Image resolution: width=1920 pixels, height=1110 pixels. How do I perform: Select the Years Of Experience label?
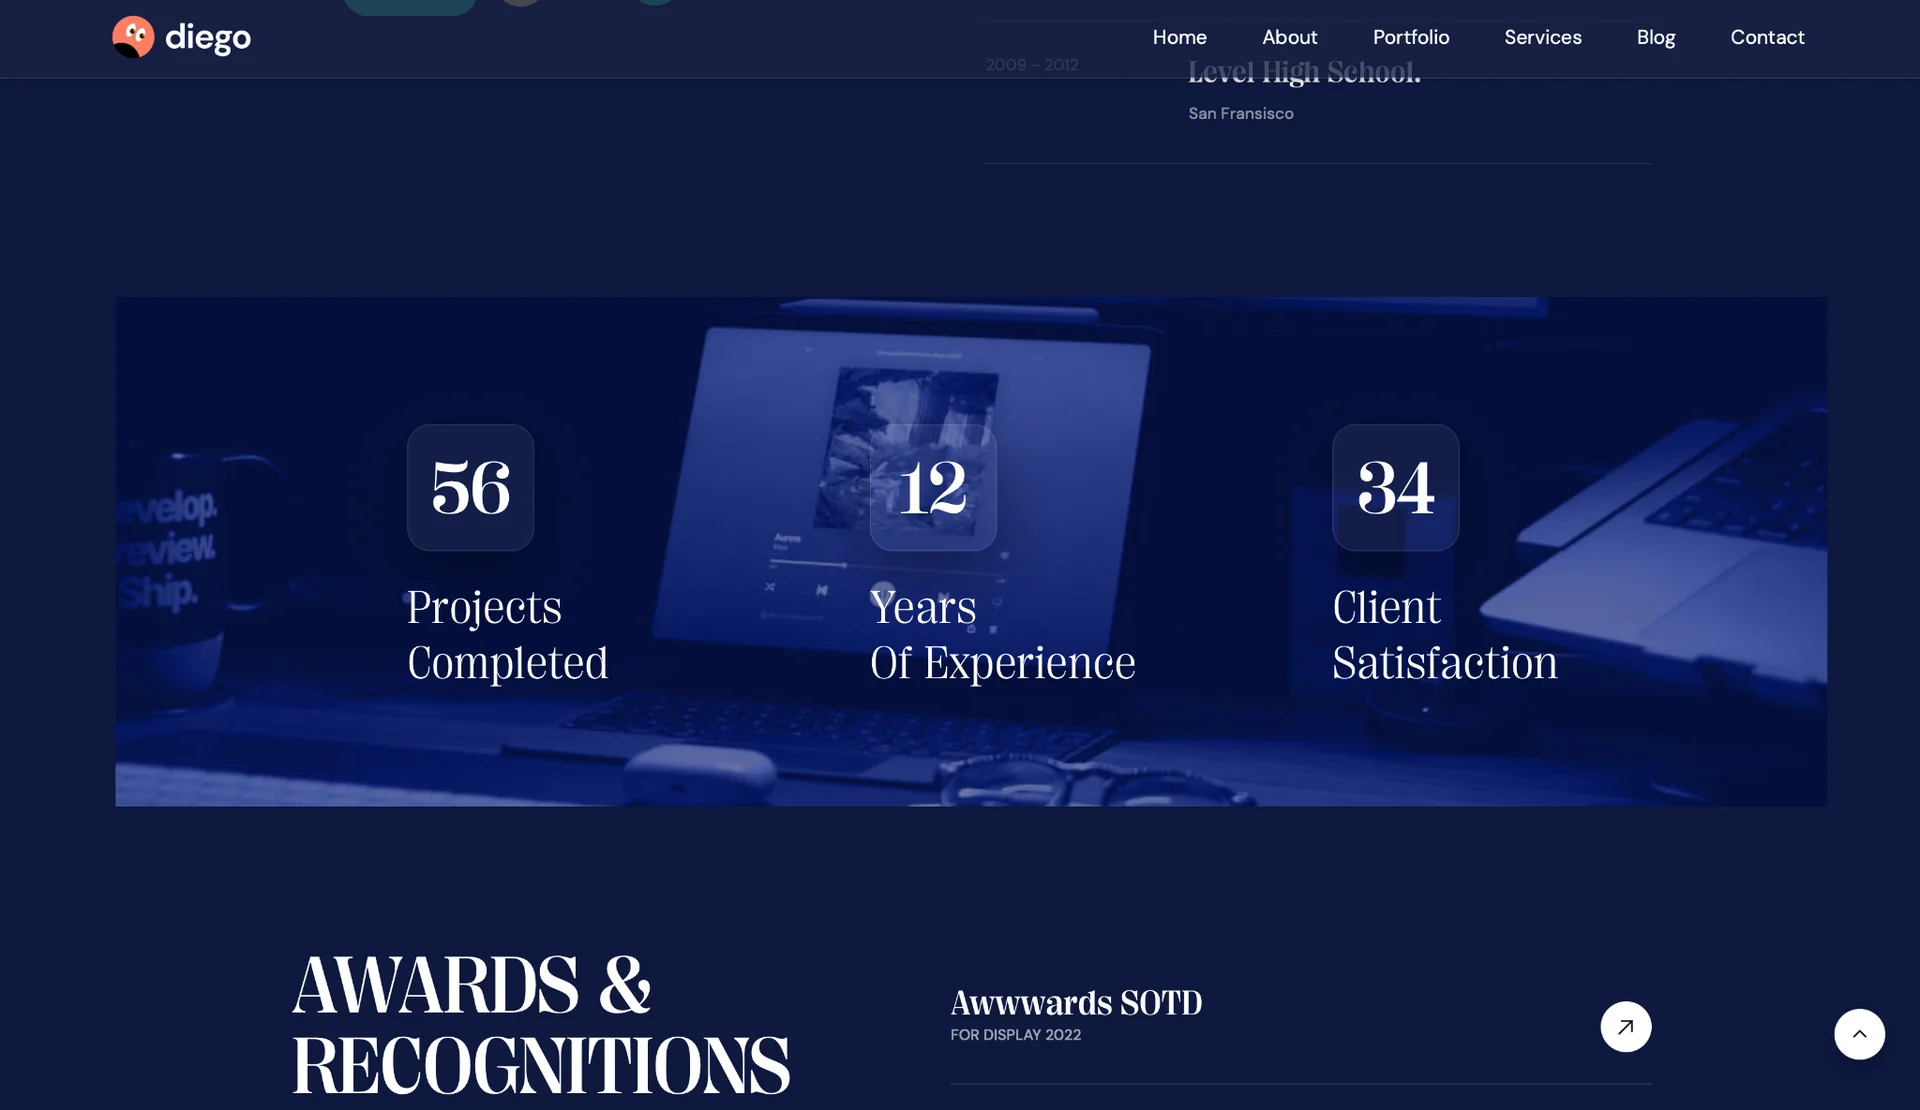pos(1002,635)
